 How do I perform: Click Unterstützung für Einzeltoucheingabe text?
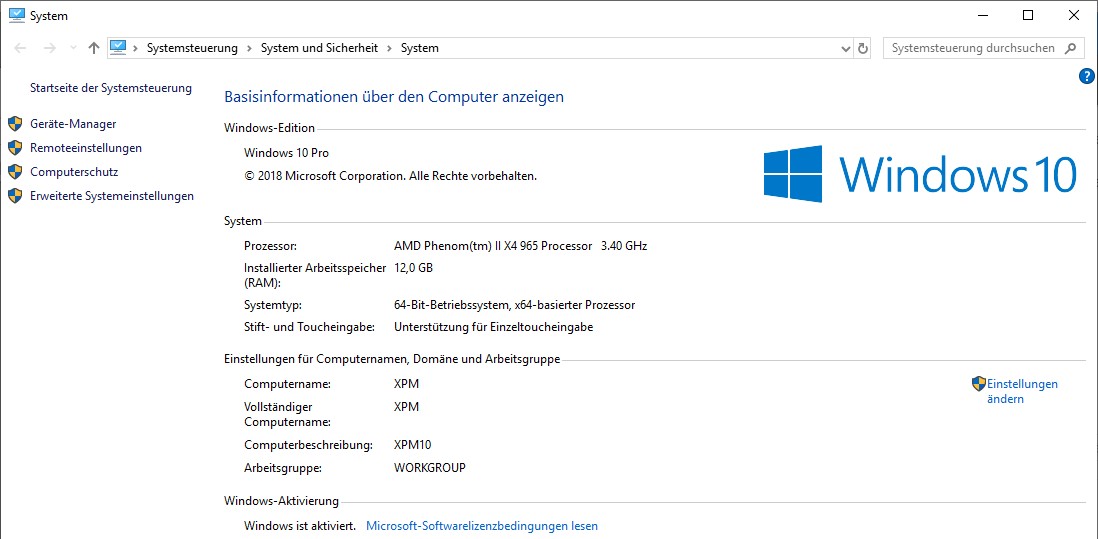[x=494, y=327]
